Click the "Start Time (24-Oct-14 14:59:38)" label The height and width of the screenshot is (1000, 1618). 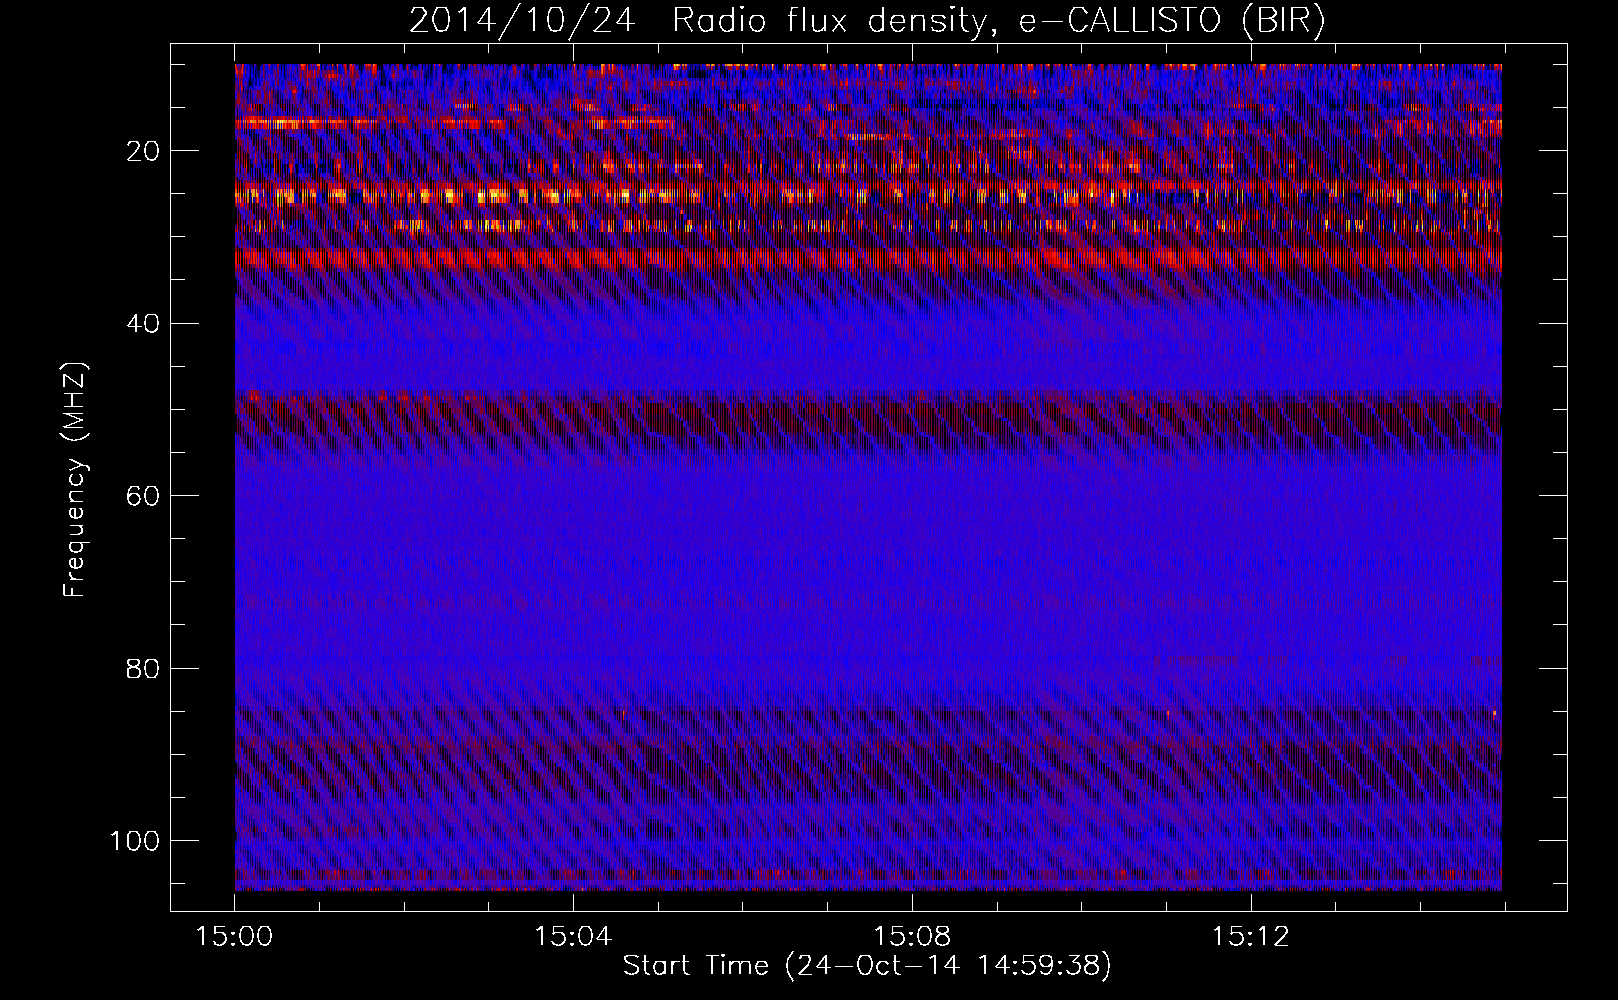pos(867,966)
